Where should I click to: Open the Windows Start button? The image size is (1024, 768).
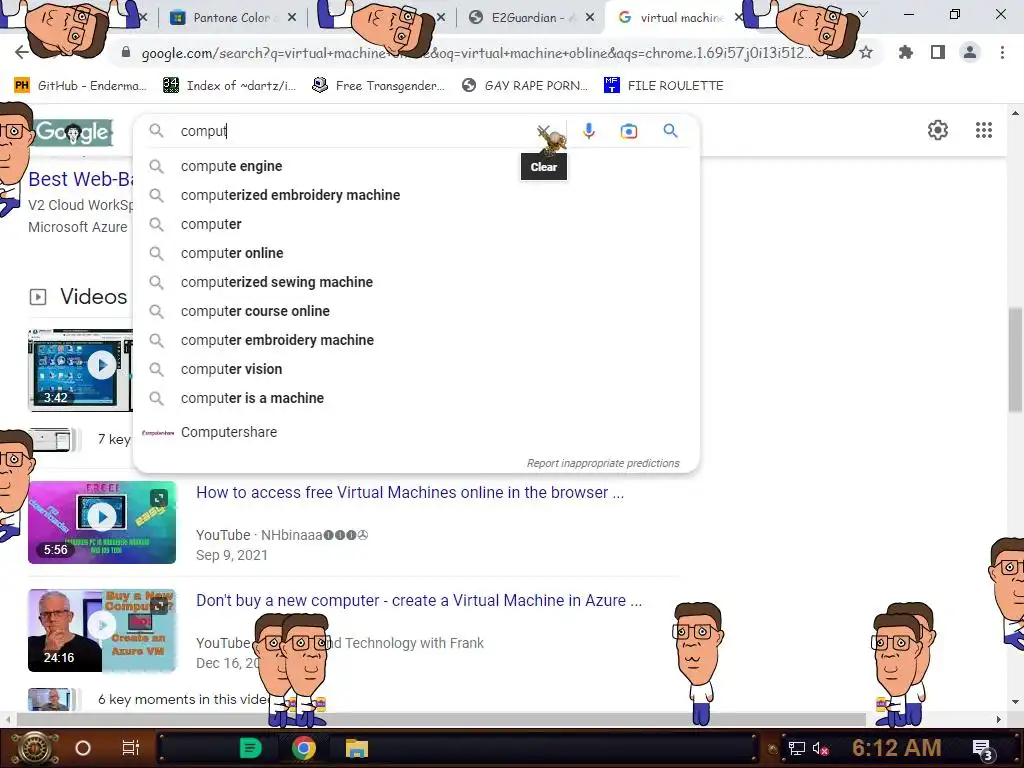pyautogui.click(x=34, y=748)
